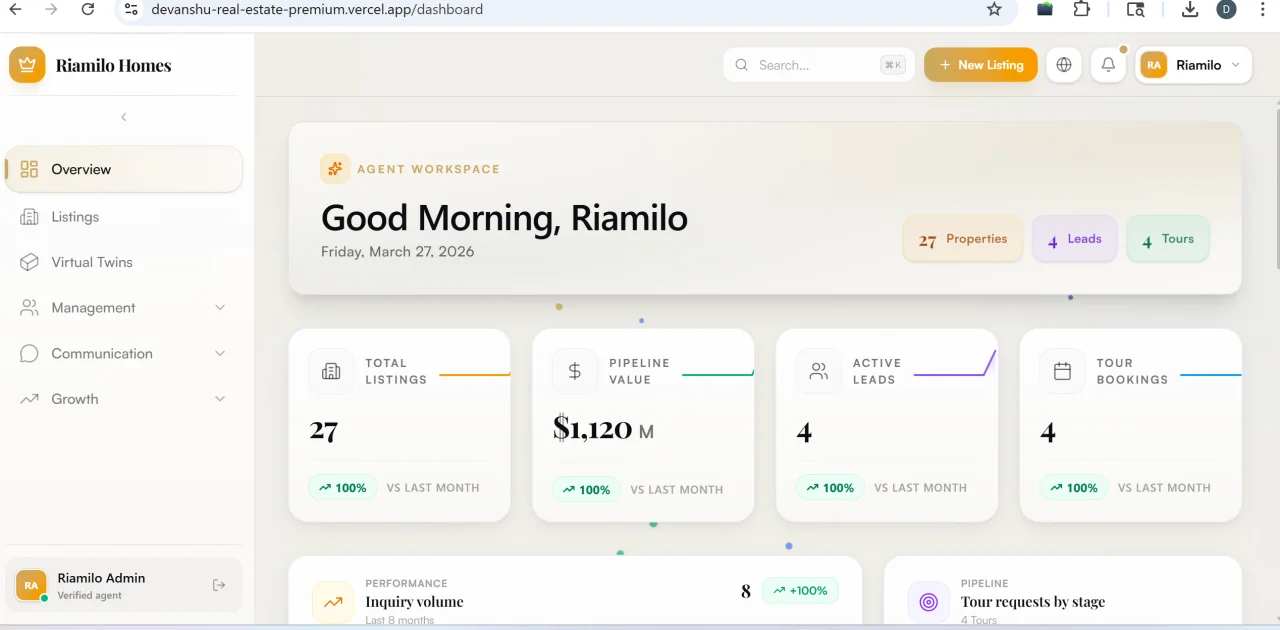1280x630 pixels.
Task: Click the Tour requests by stage heading
Action: click(x=1033, y=602)
